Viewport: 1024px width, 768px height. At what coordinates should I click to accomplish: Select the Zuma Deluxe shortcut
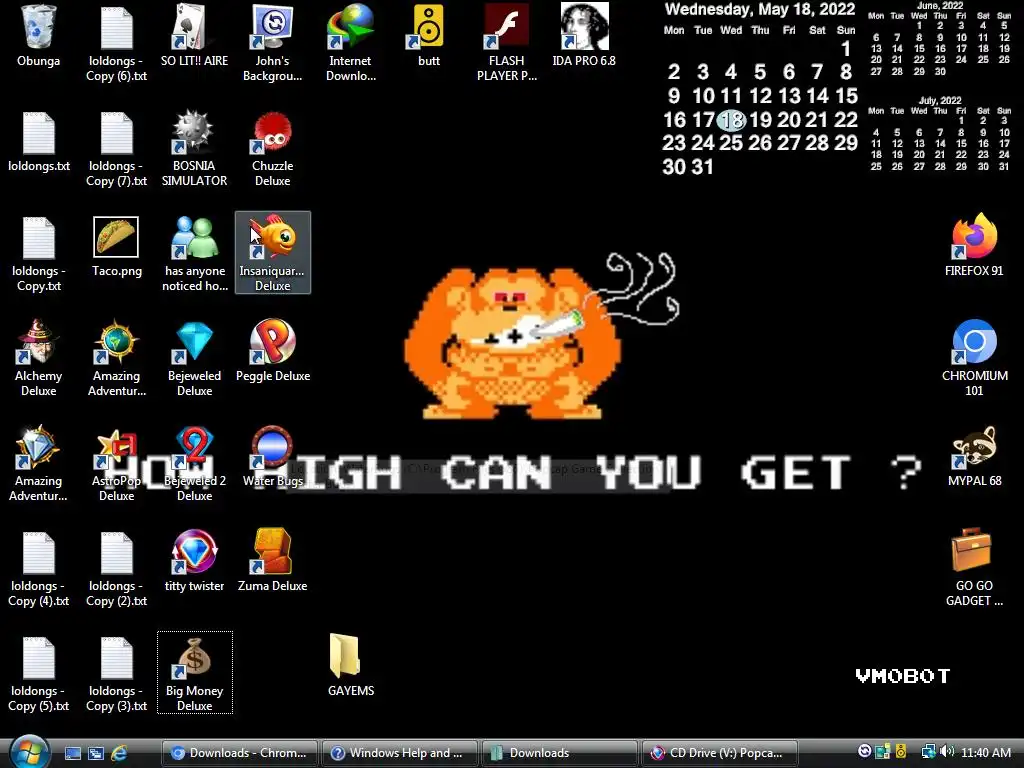pos(272,562)
